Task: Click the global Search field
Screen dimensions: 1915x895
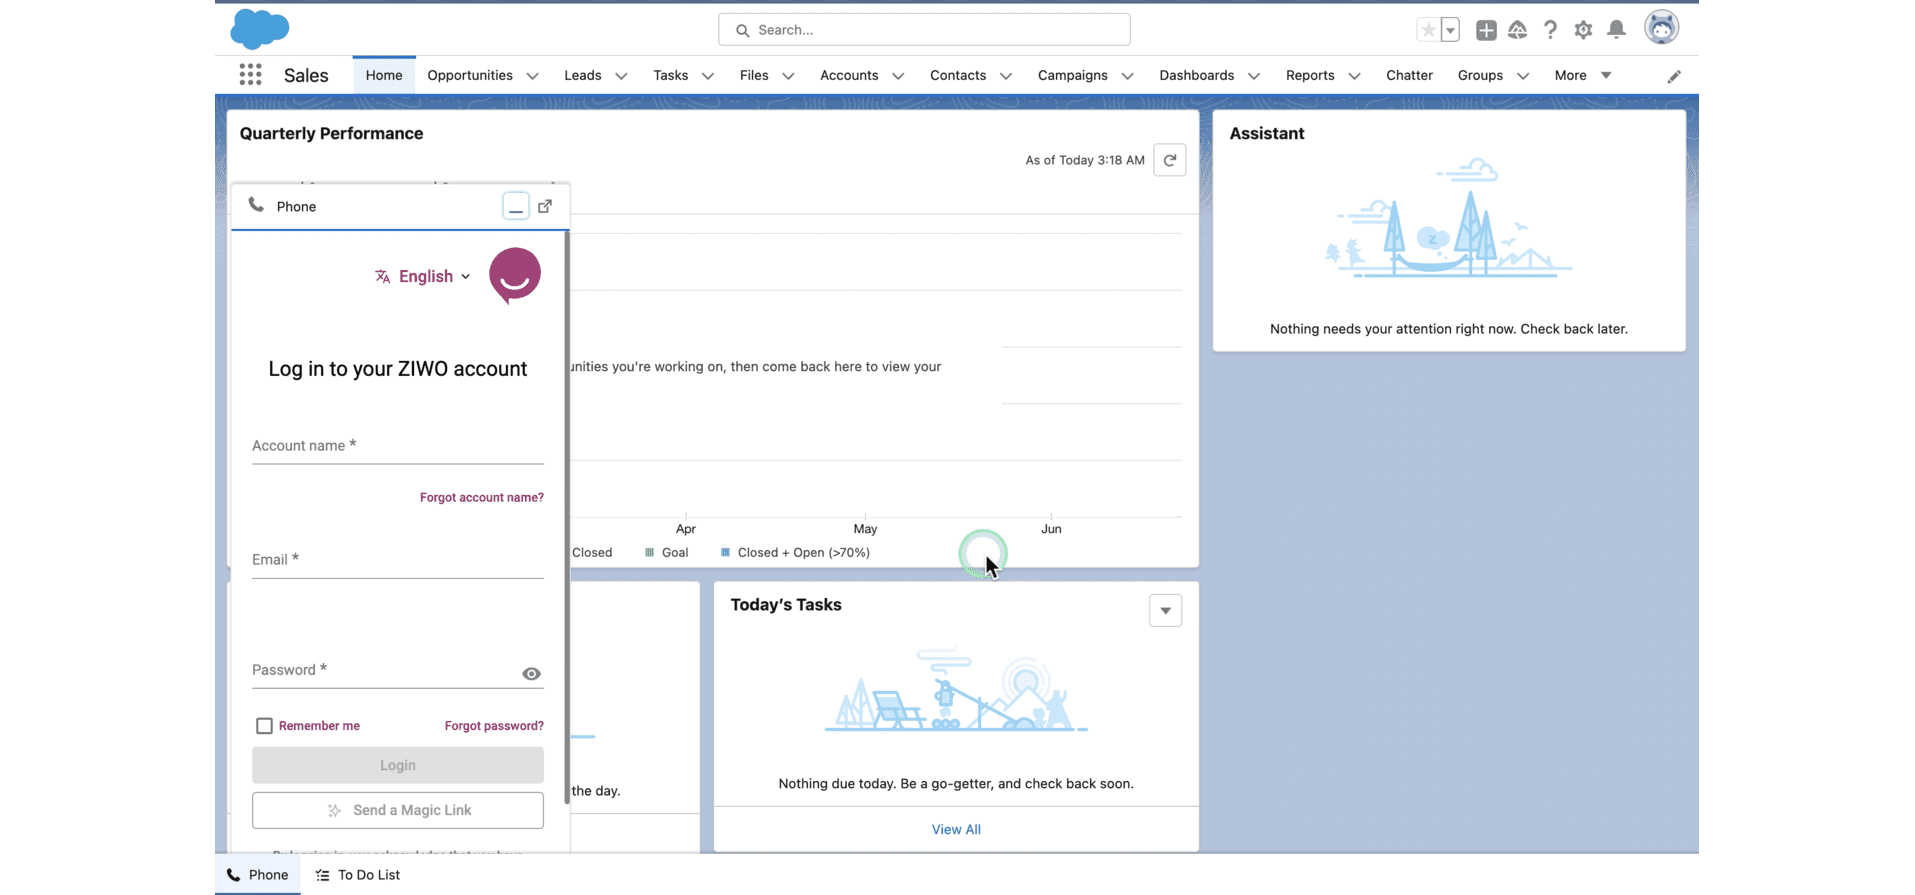Action: point(924,30)
